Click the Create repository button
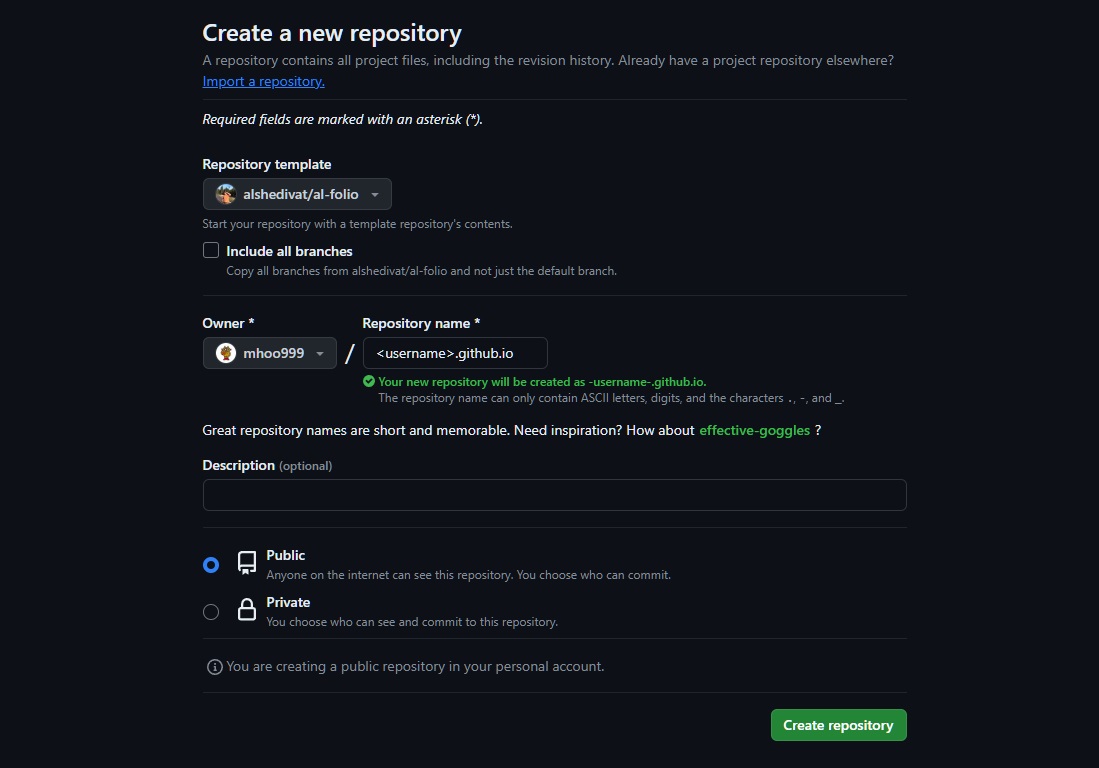Viewport: 1099px width, 768px height. pos(838,725)
